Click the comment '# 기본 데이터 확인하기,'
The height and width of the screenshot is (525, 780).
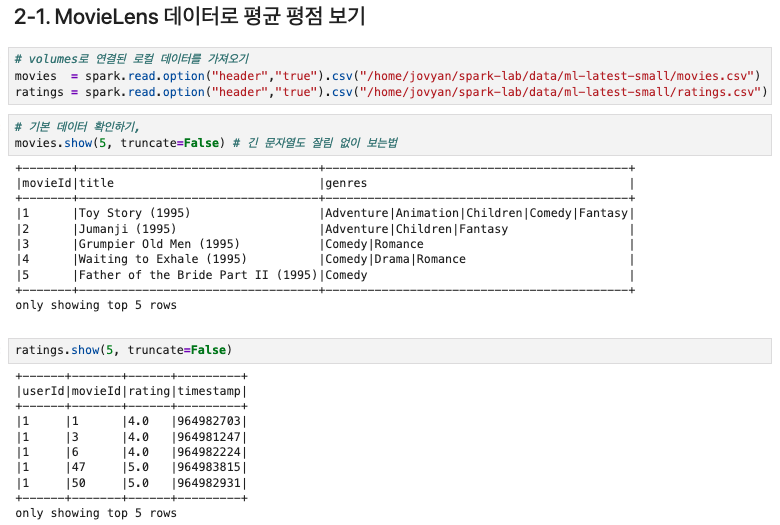point(77,127)
